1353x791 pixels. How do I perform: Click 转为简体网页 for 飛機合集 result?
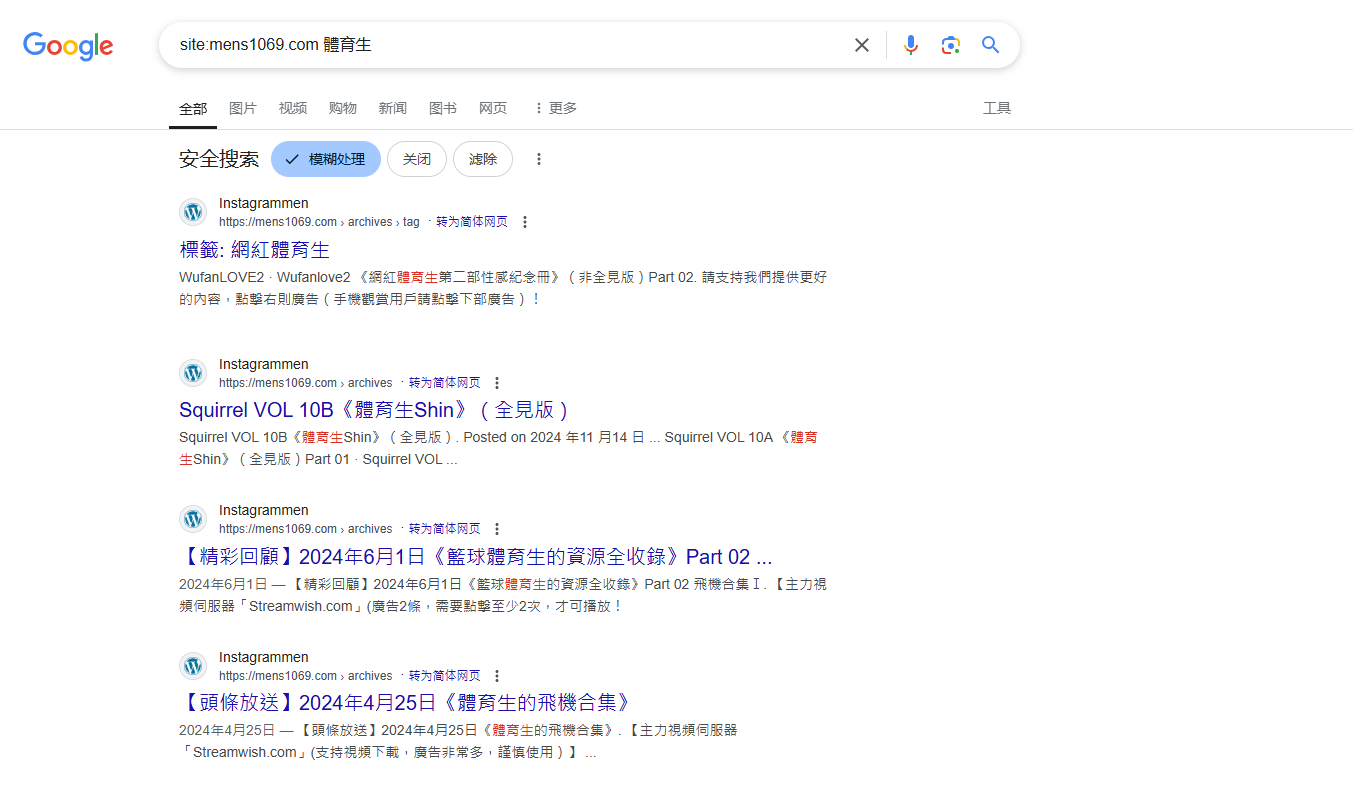click(445, 676)
